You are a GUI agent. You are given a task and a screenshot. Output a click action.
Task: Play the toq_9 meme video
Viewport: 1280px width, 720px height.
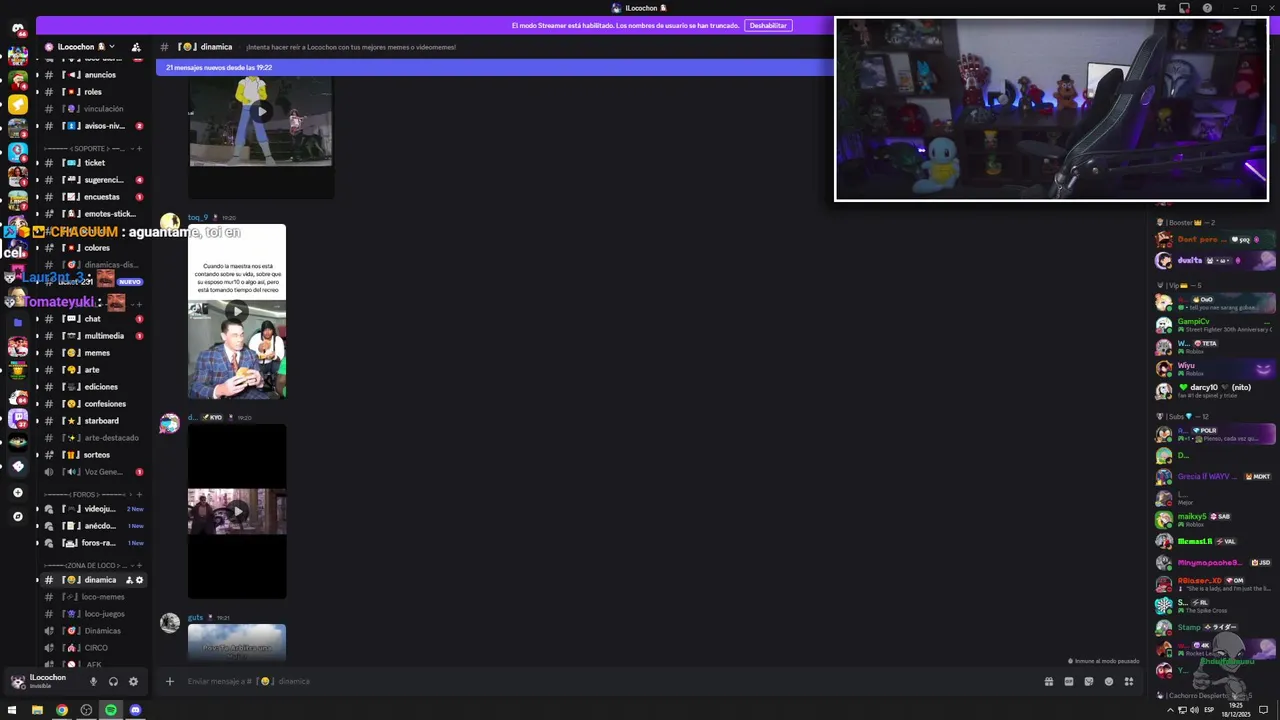click(x=237, y=311)
